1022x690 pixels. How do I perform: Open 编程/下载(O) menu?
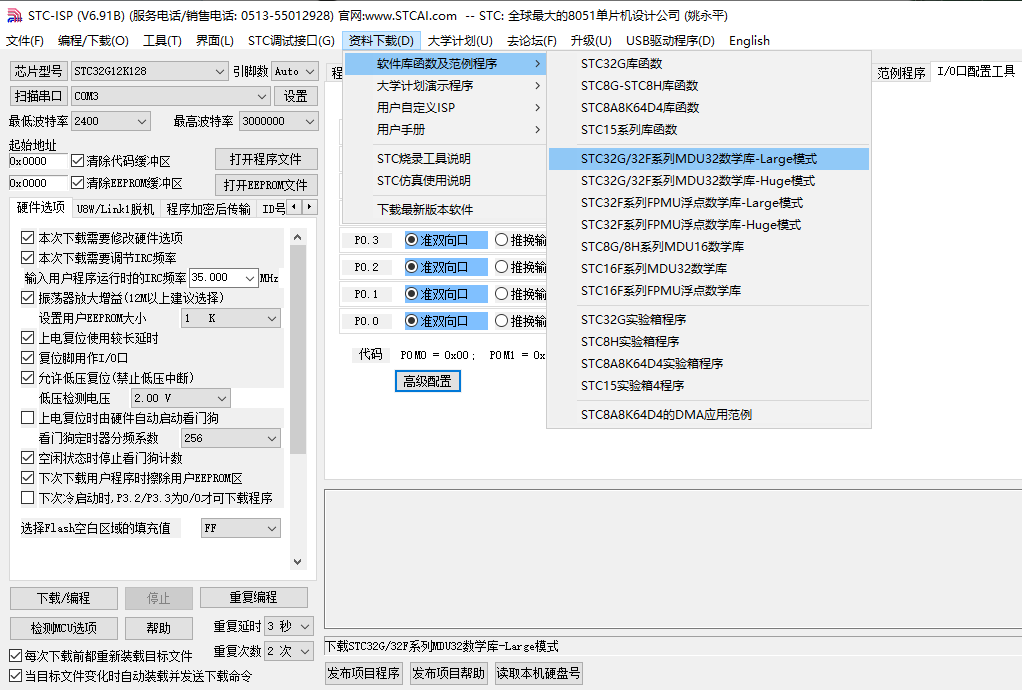pos(93,40)
